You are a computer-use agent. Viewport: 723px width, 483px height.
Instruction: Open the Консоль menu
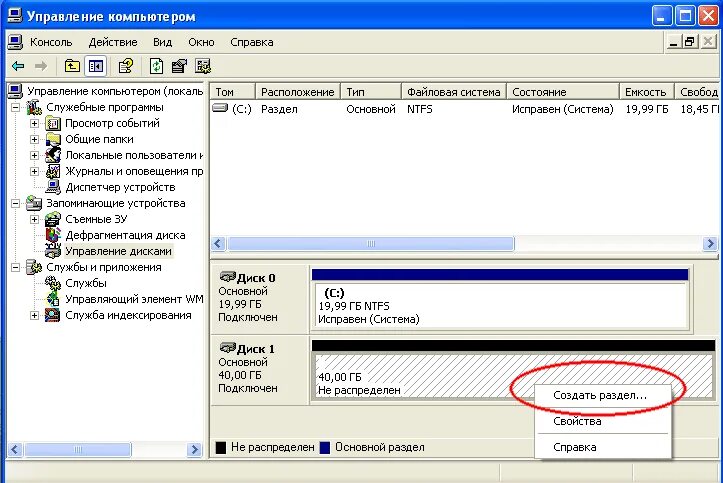coord(51,42)
